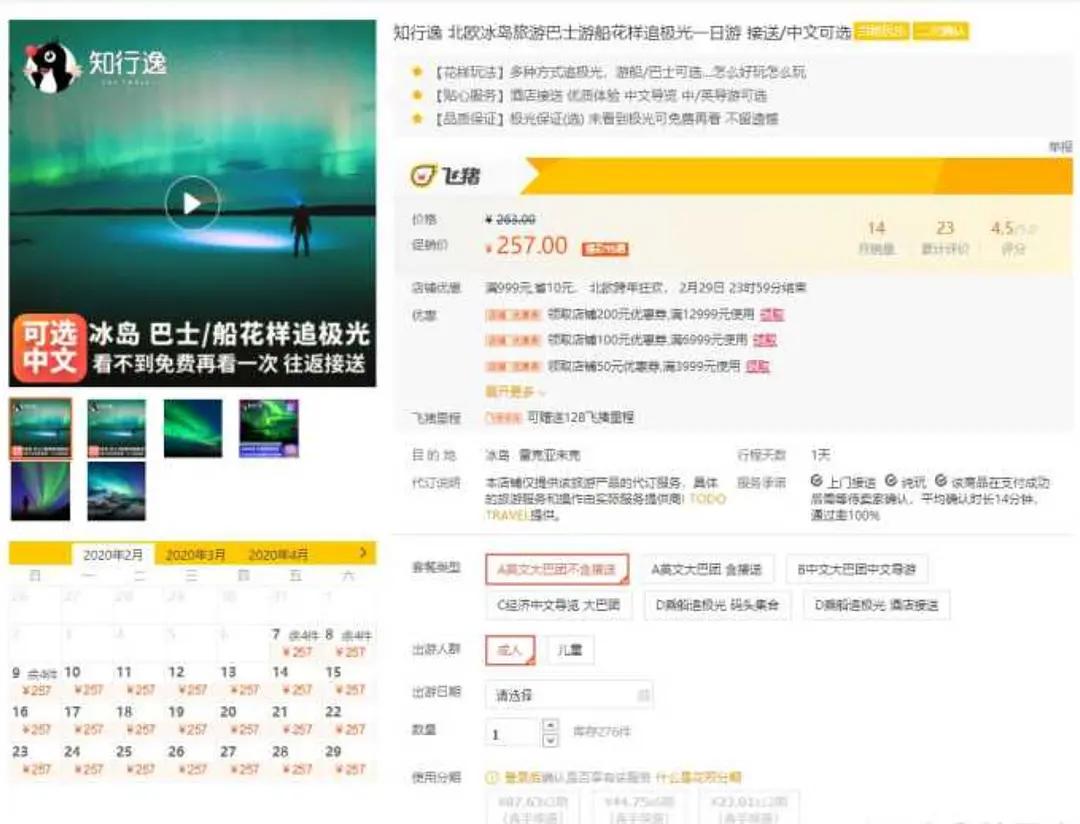
Task: Choose package B中文大巴团中文导游
Action: pos(857,569)
